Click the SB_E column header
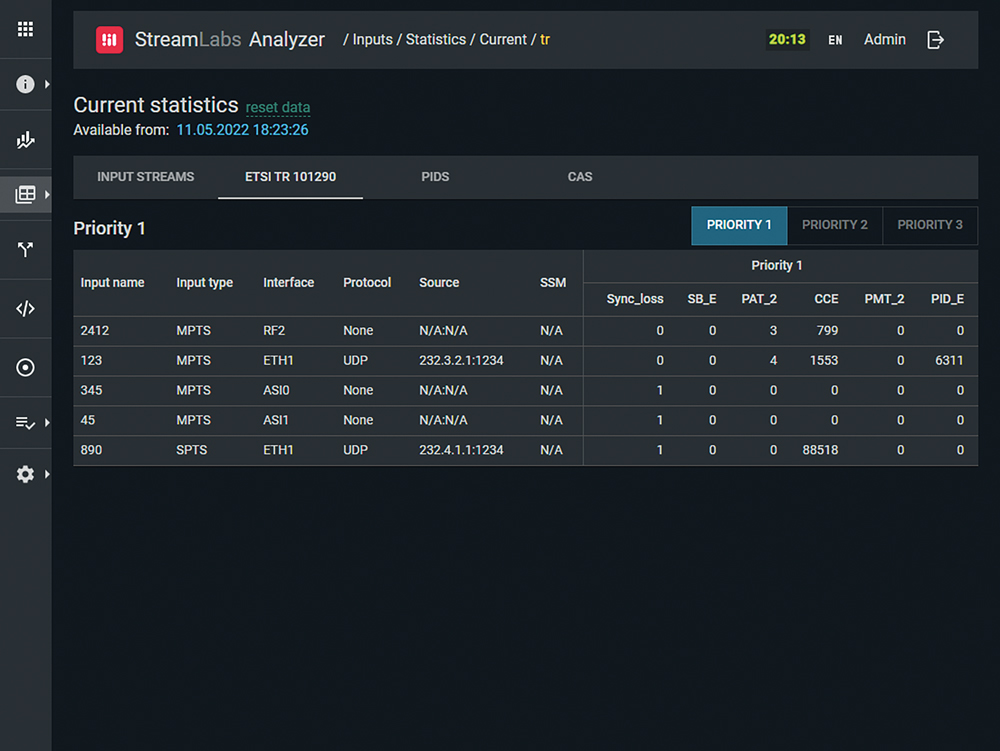This screenshot has width=1000, height=751. click(702, 299)
